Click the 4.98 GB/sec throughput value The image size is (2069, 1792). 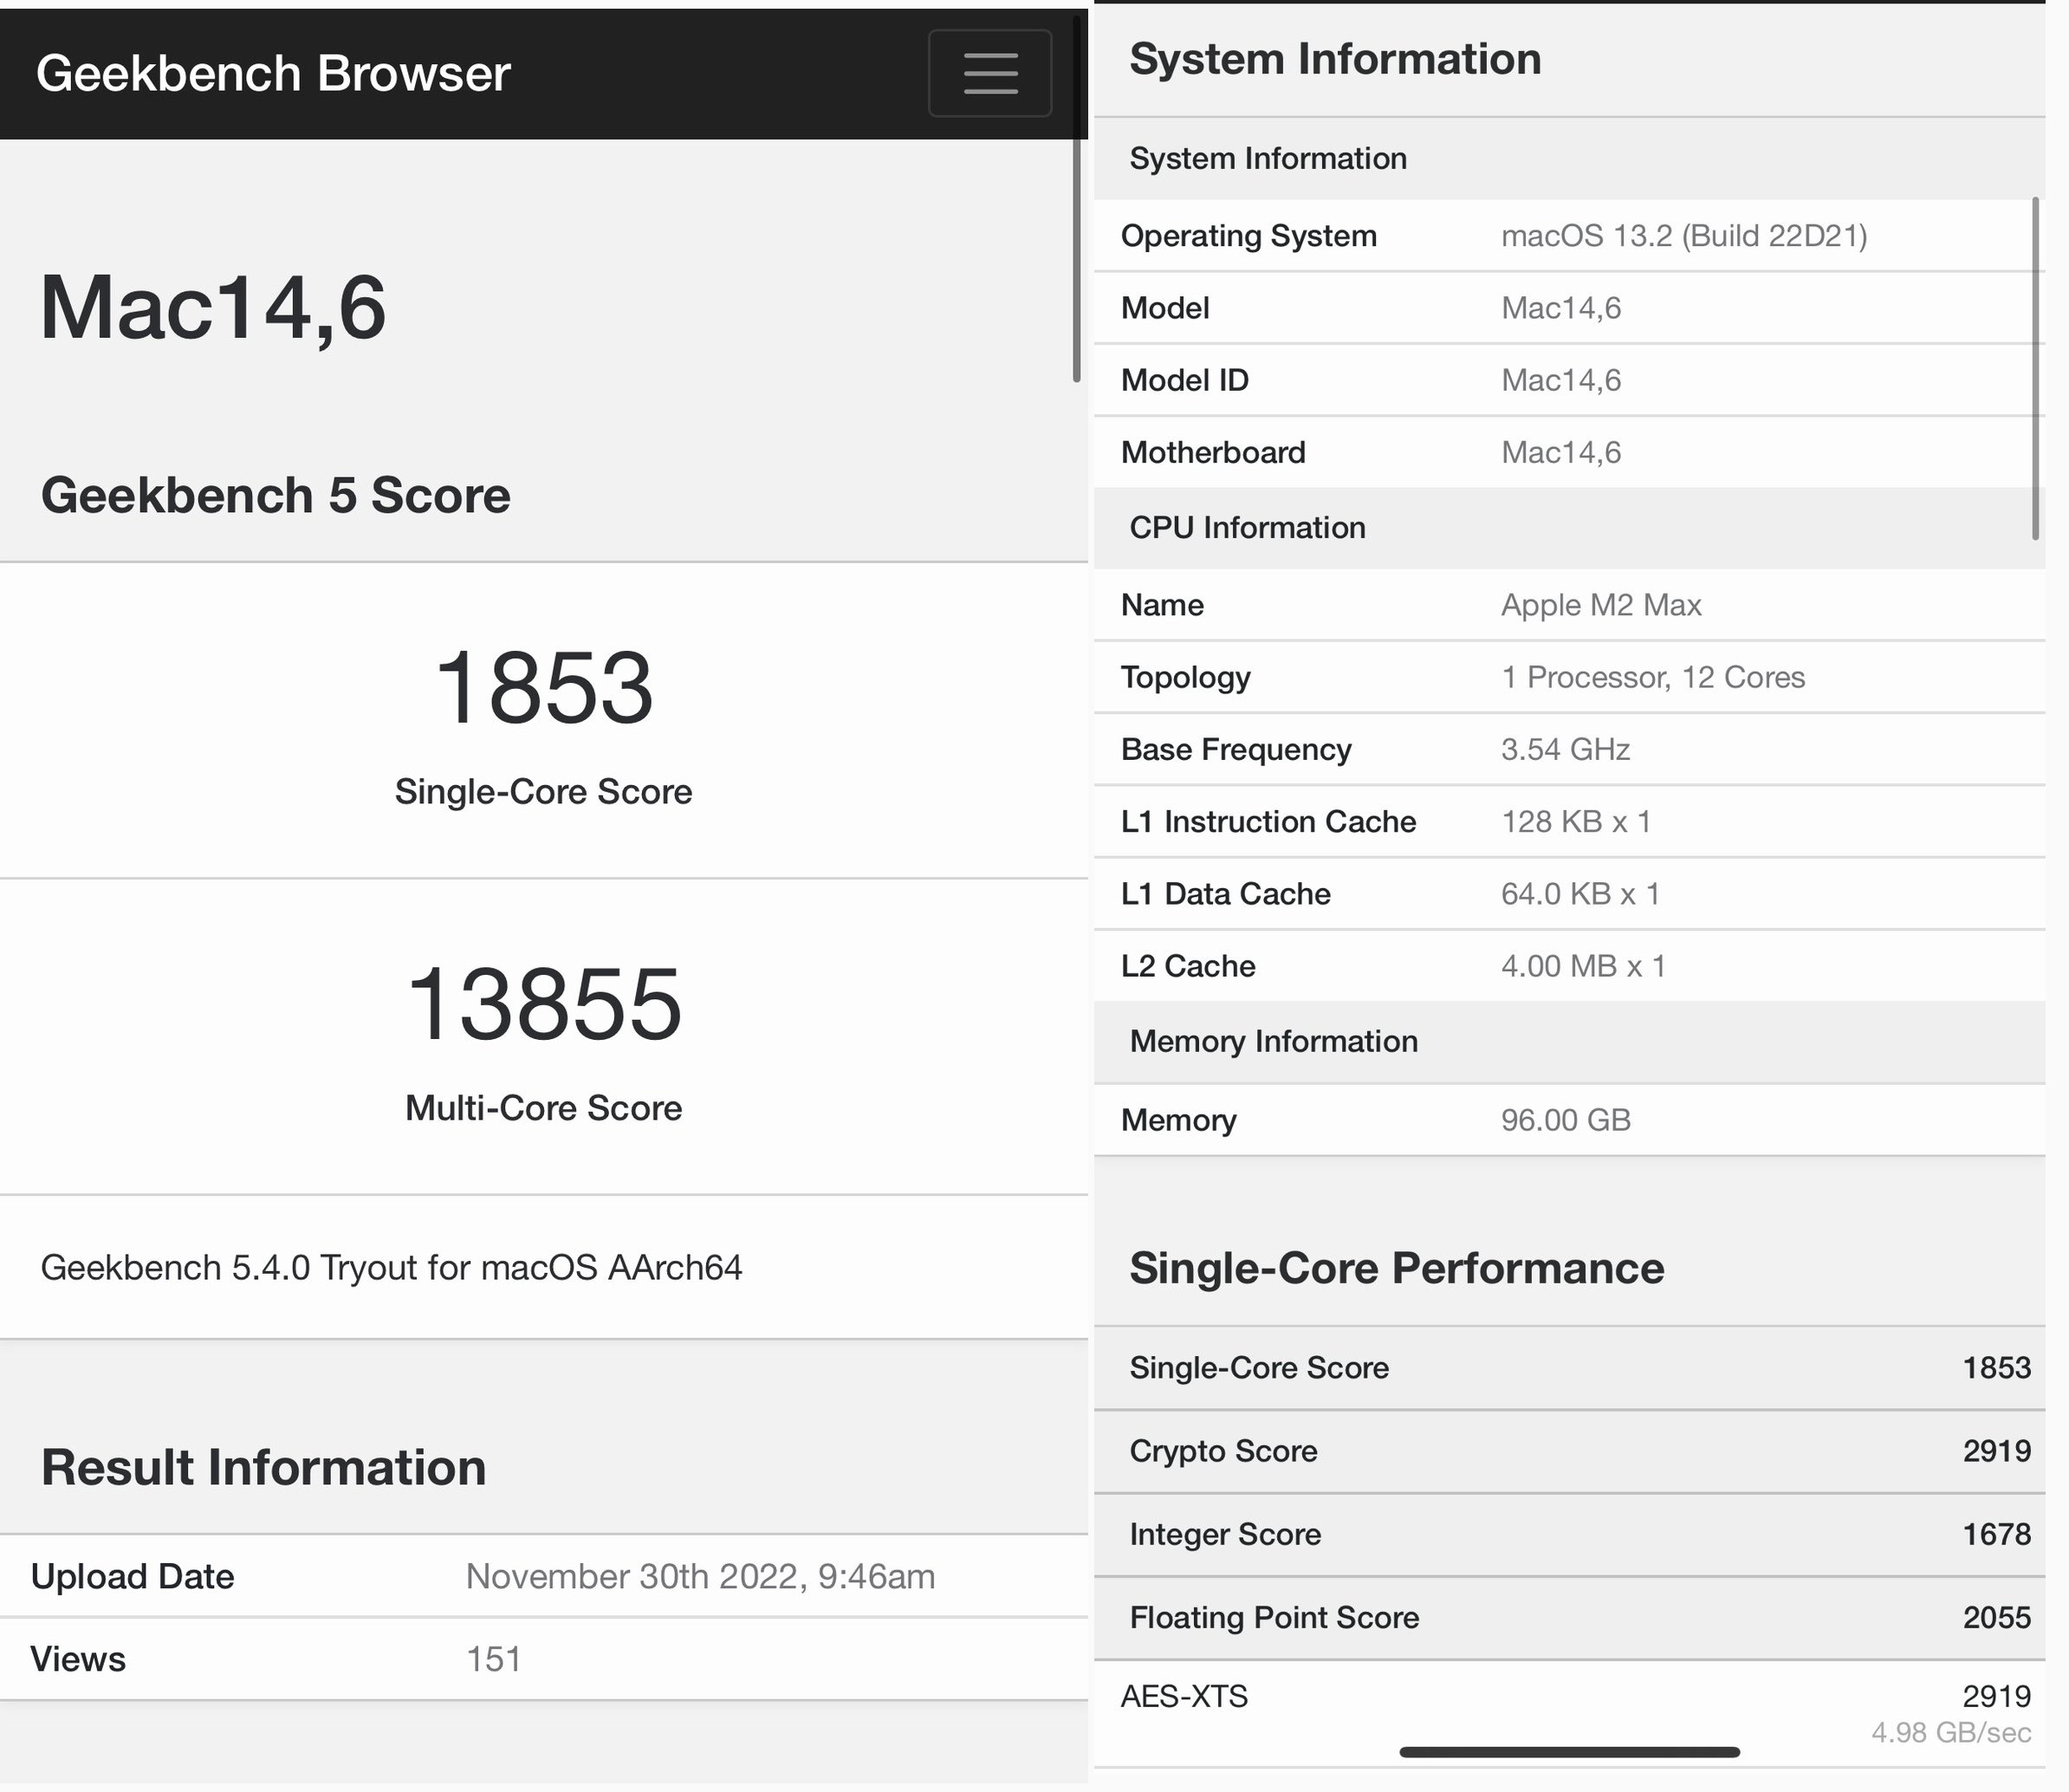click(1950, 1732)
